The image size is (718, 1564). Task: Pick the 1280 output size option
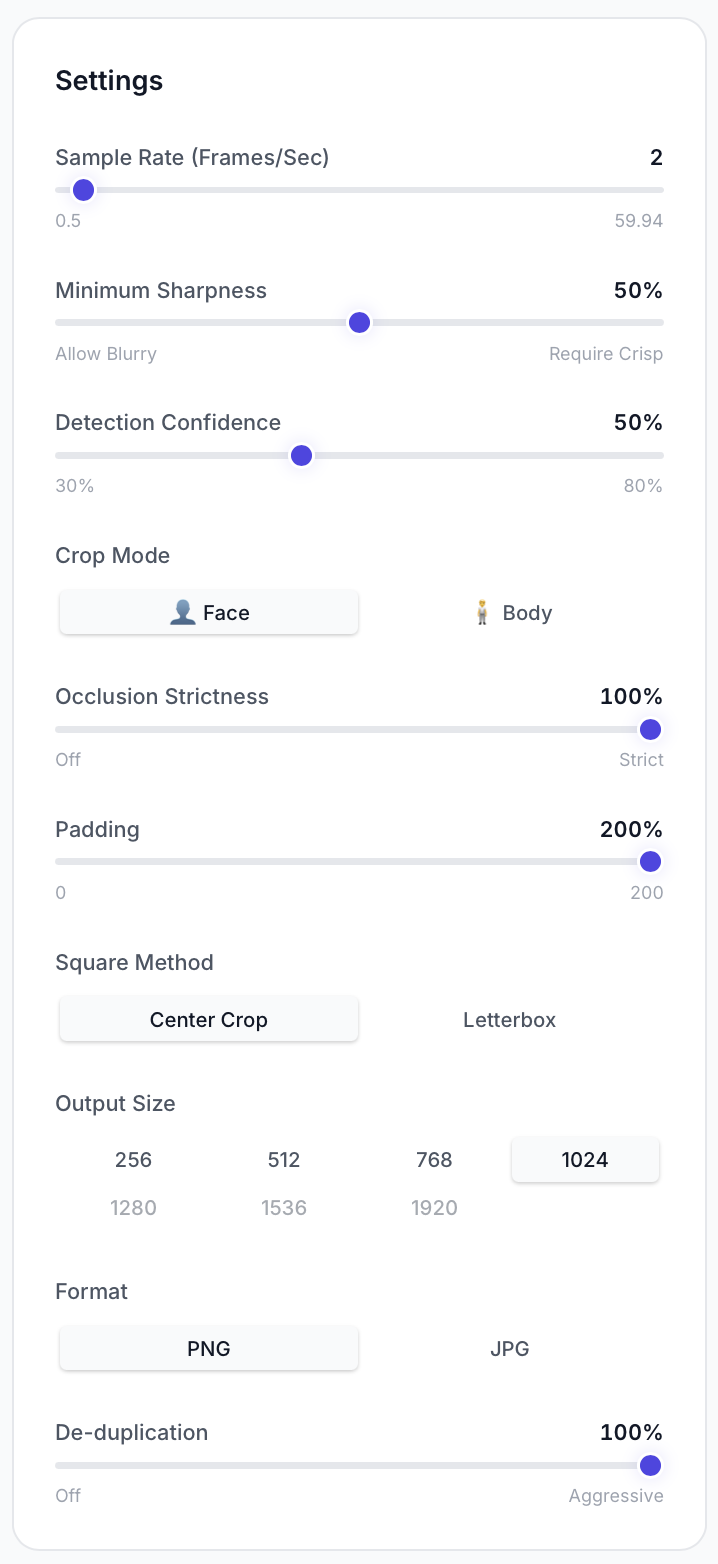[x=134, y=1208]
